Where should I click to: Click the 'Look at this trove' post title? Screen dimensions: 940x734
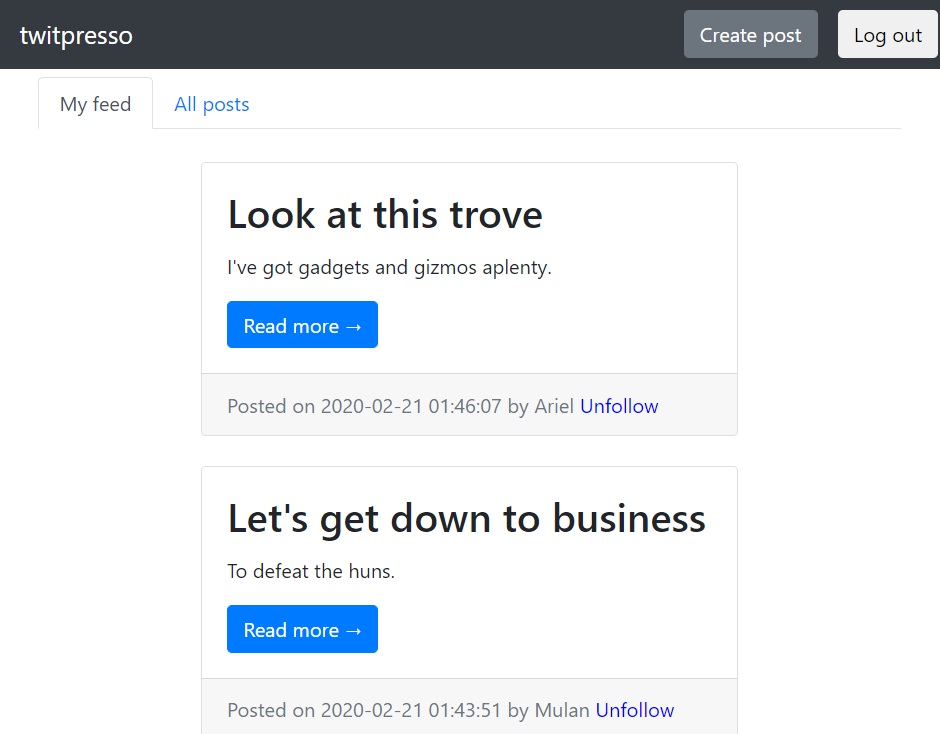coord(385,214)
